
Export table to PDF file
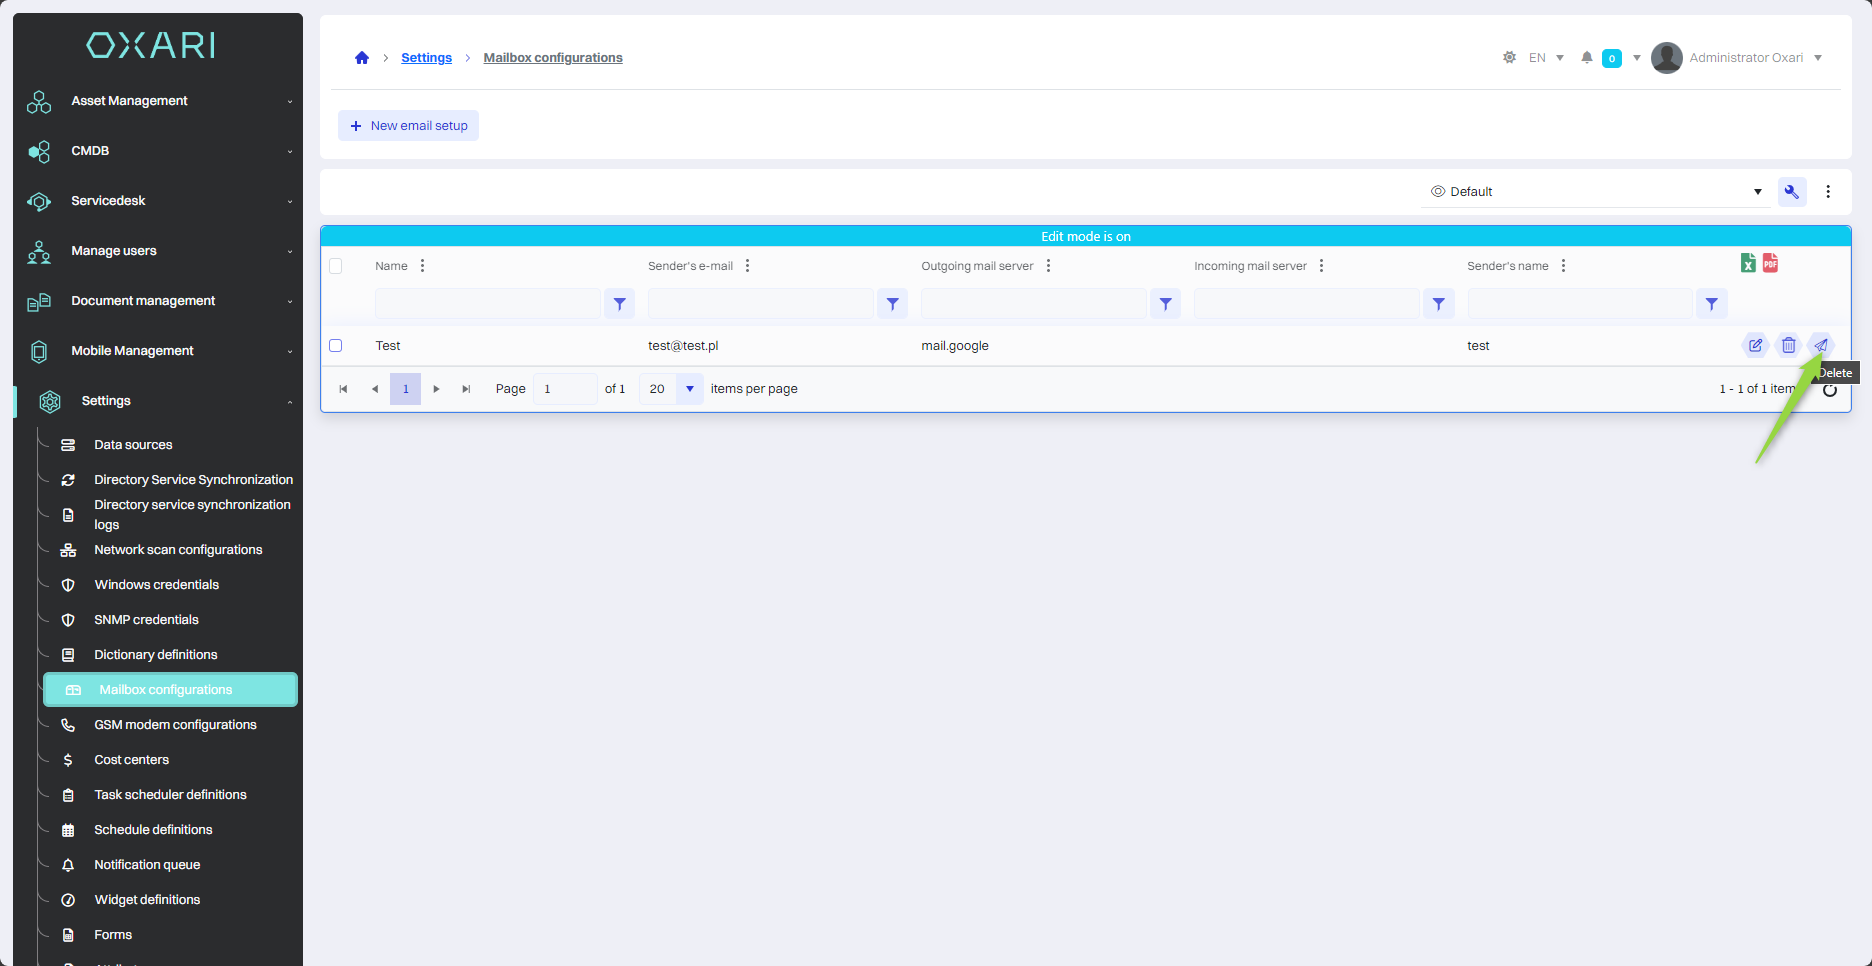(1770, 263)
